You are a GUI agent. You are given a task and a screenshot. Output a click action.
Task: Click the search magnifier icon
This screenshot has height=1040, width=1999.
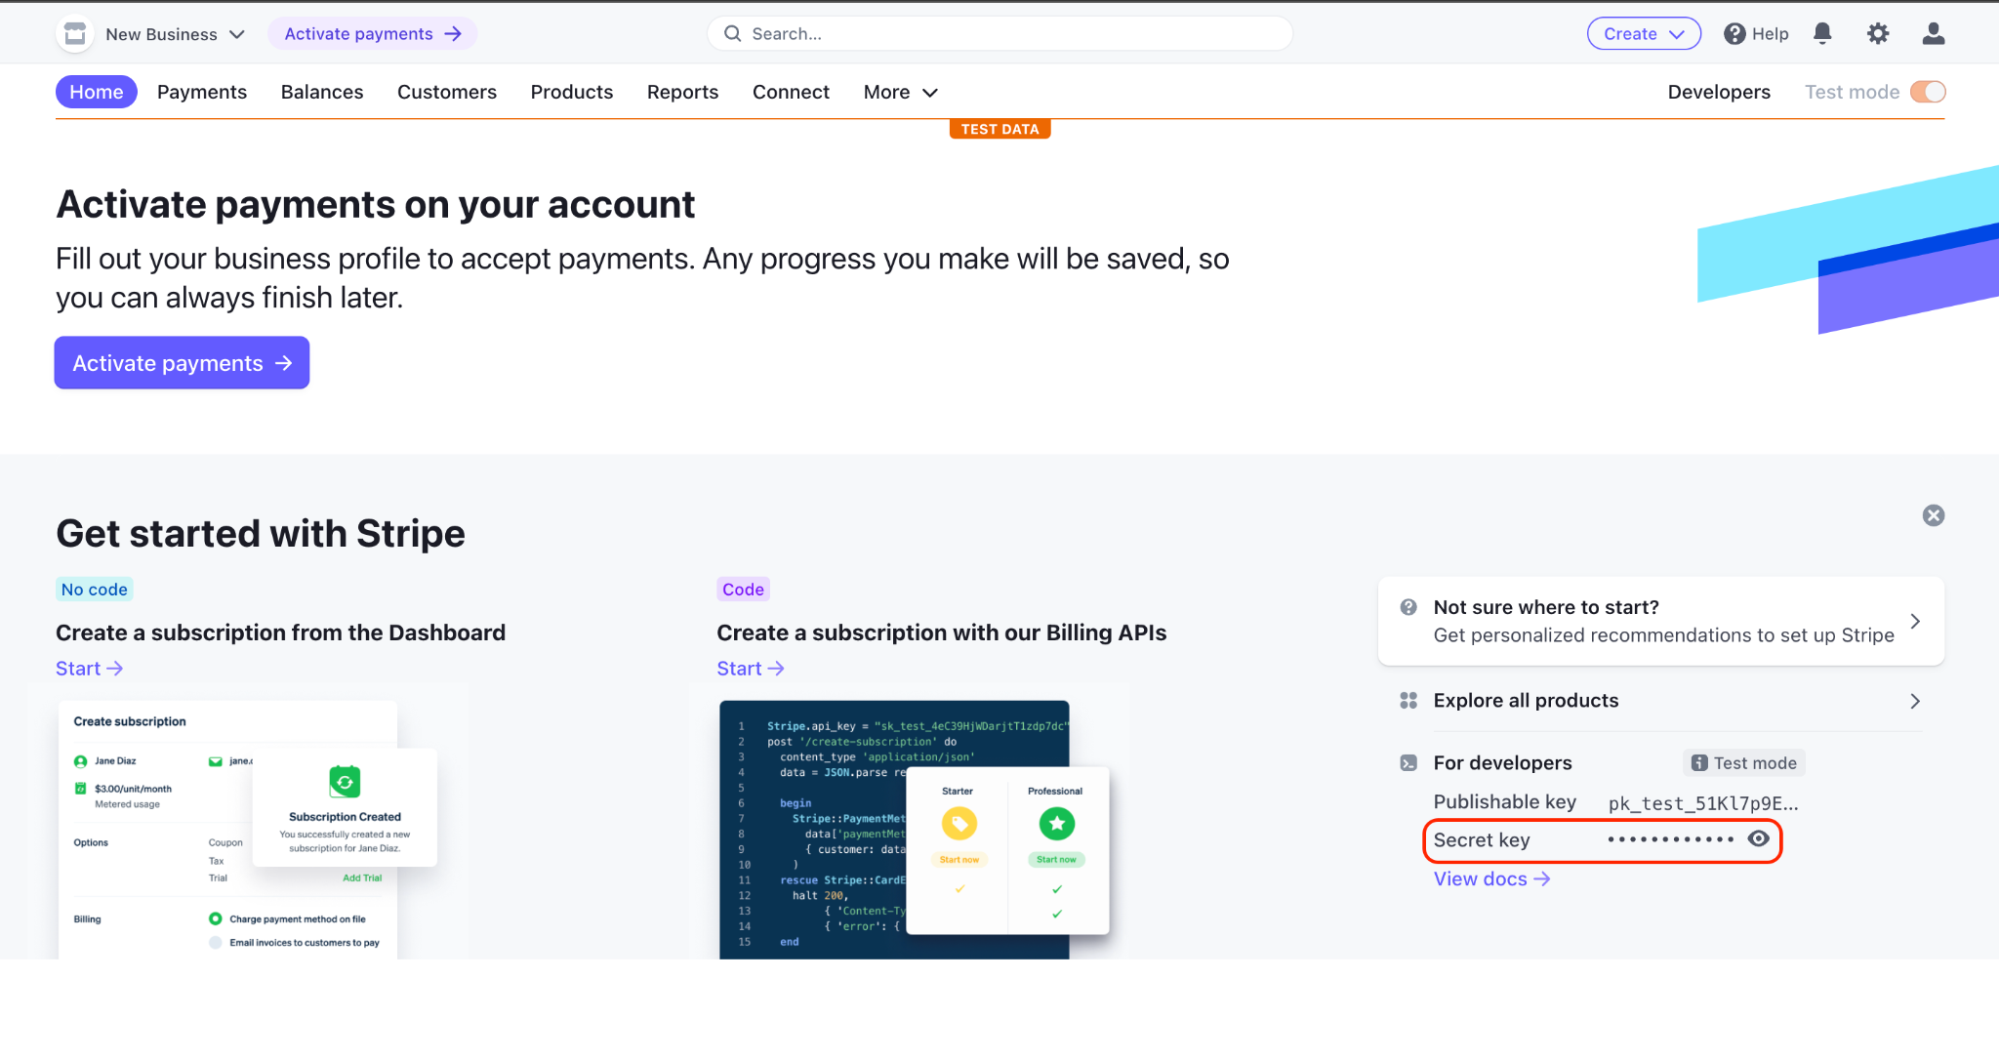(733, 34)
